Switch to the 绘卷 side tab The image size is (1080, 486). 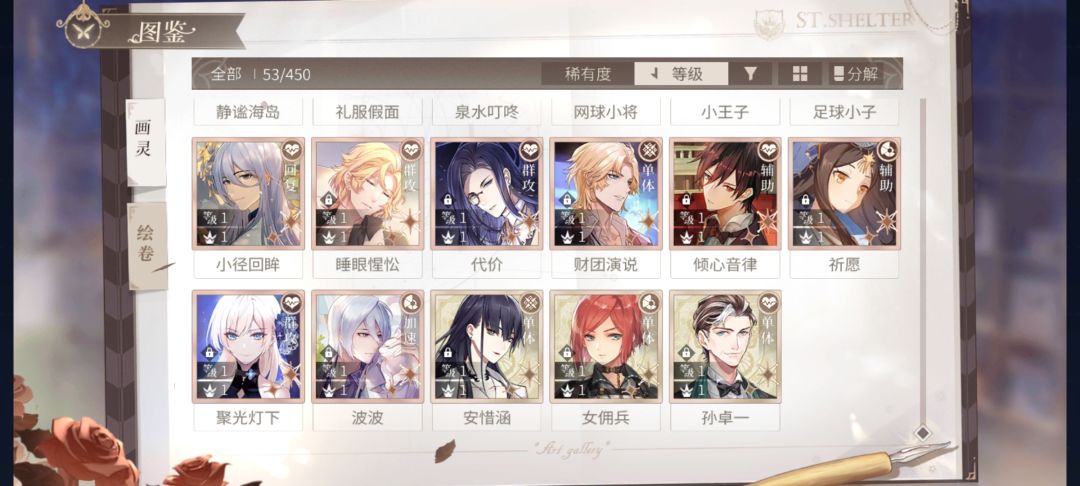[x=146, y=244]
